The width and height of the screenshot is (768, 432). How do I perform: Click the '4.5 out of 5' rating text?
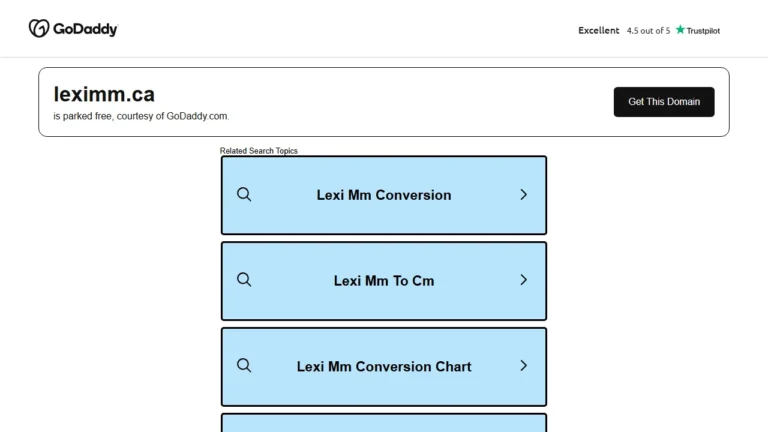pos(648,31)
